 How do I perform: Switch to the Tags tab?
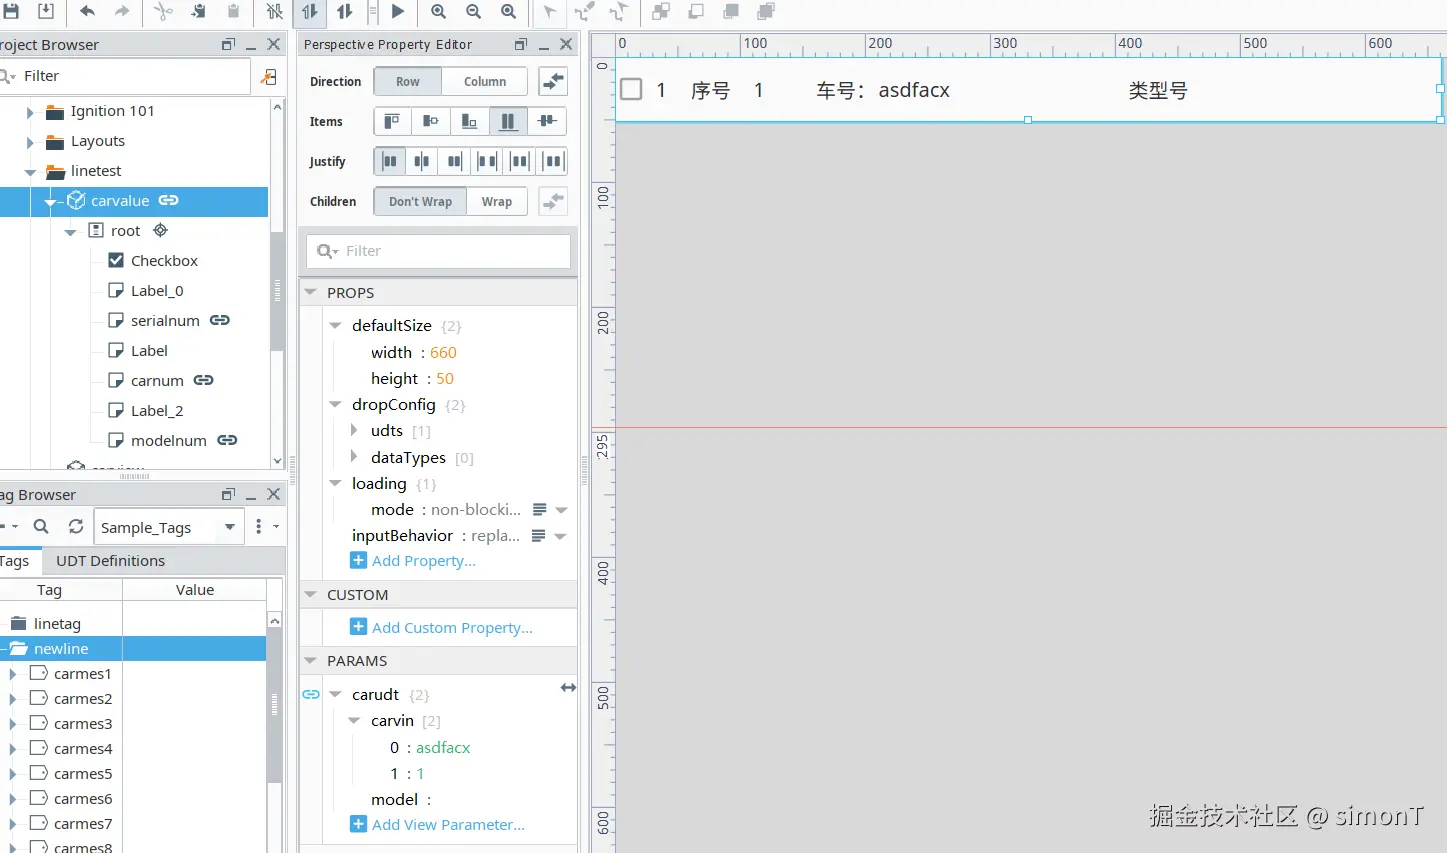click(x=15, y=561)
